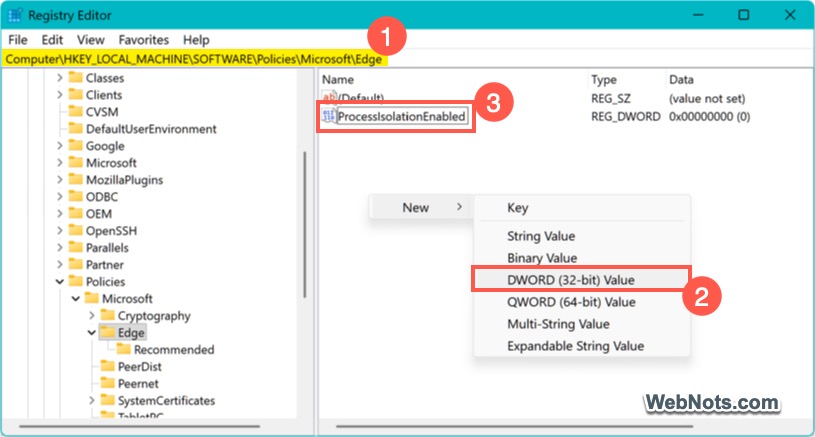Collapse the Edge key
This screenshot has width=815, height=437.
pyautogui.click(x=92, y=333)
